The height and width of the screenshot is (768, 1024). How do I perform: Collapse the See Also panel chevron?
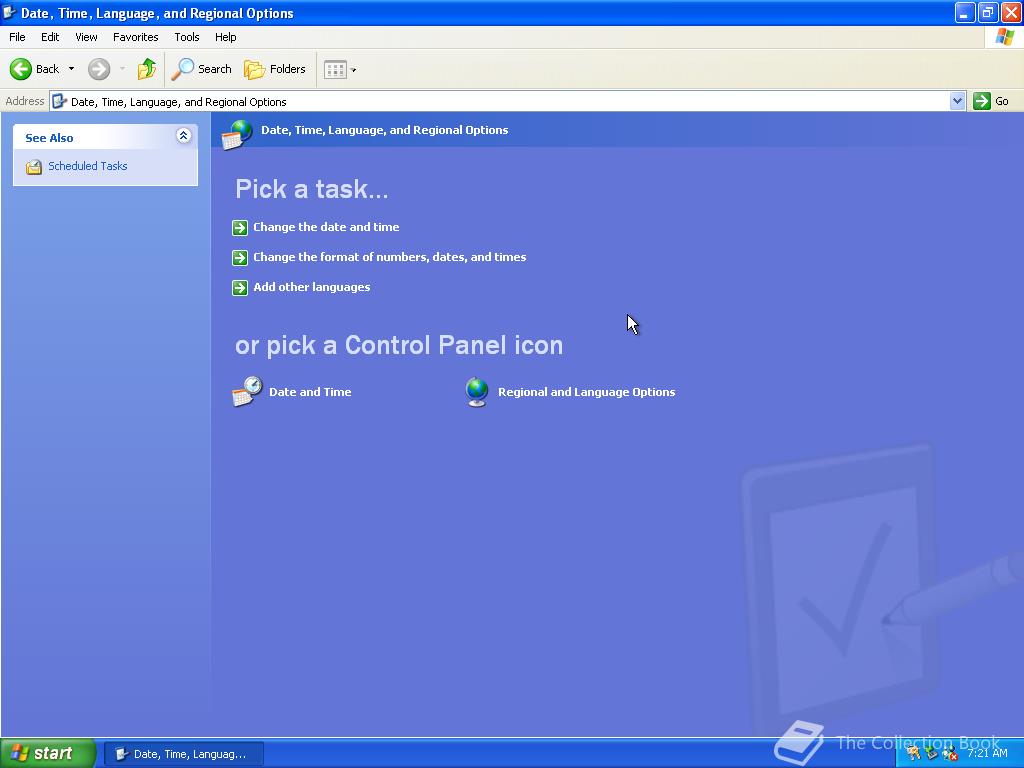point(184,136)
